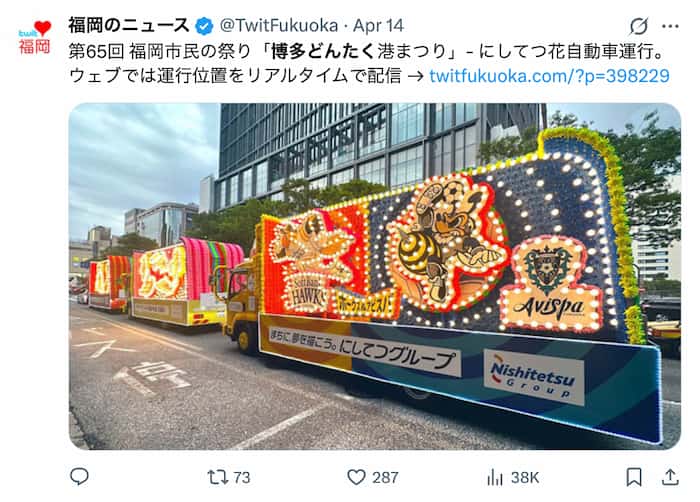The image size is (700, 502).
Task: Open the twitfukuoka.com/?p=398229 link
Action: pos(549,75)
